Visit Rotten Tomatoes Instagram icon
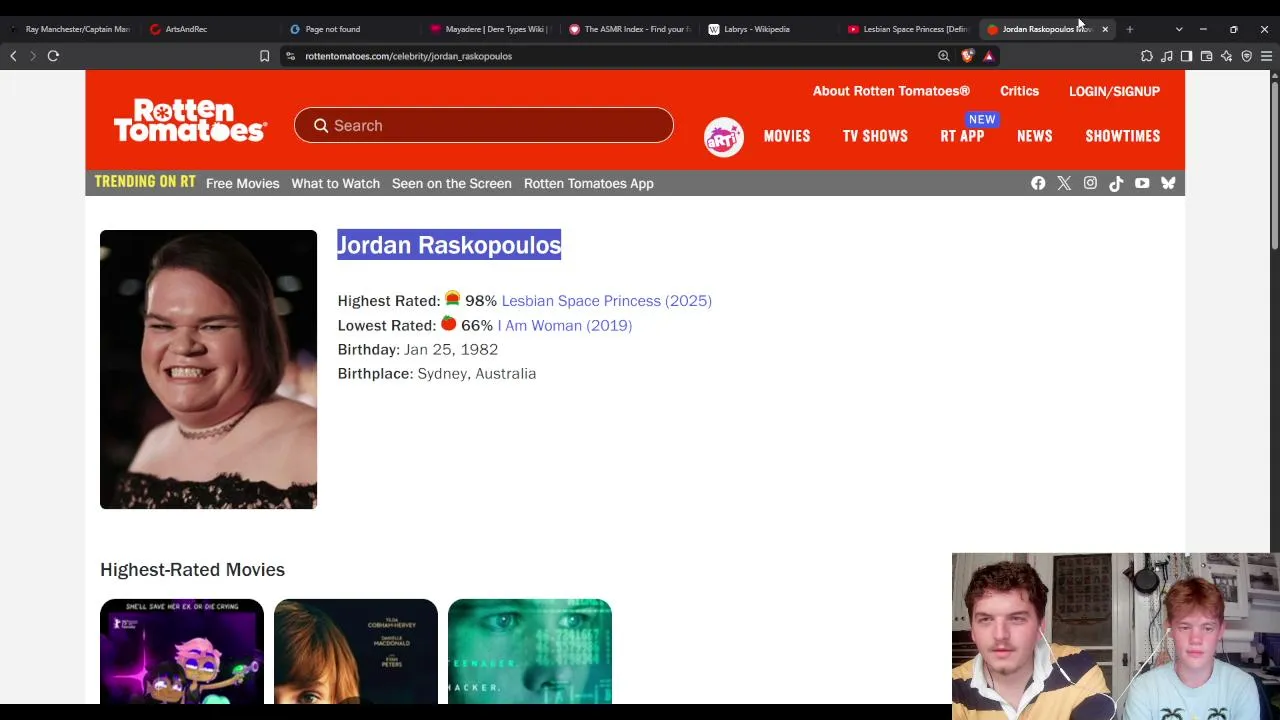 point(1090,183)
